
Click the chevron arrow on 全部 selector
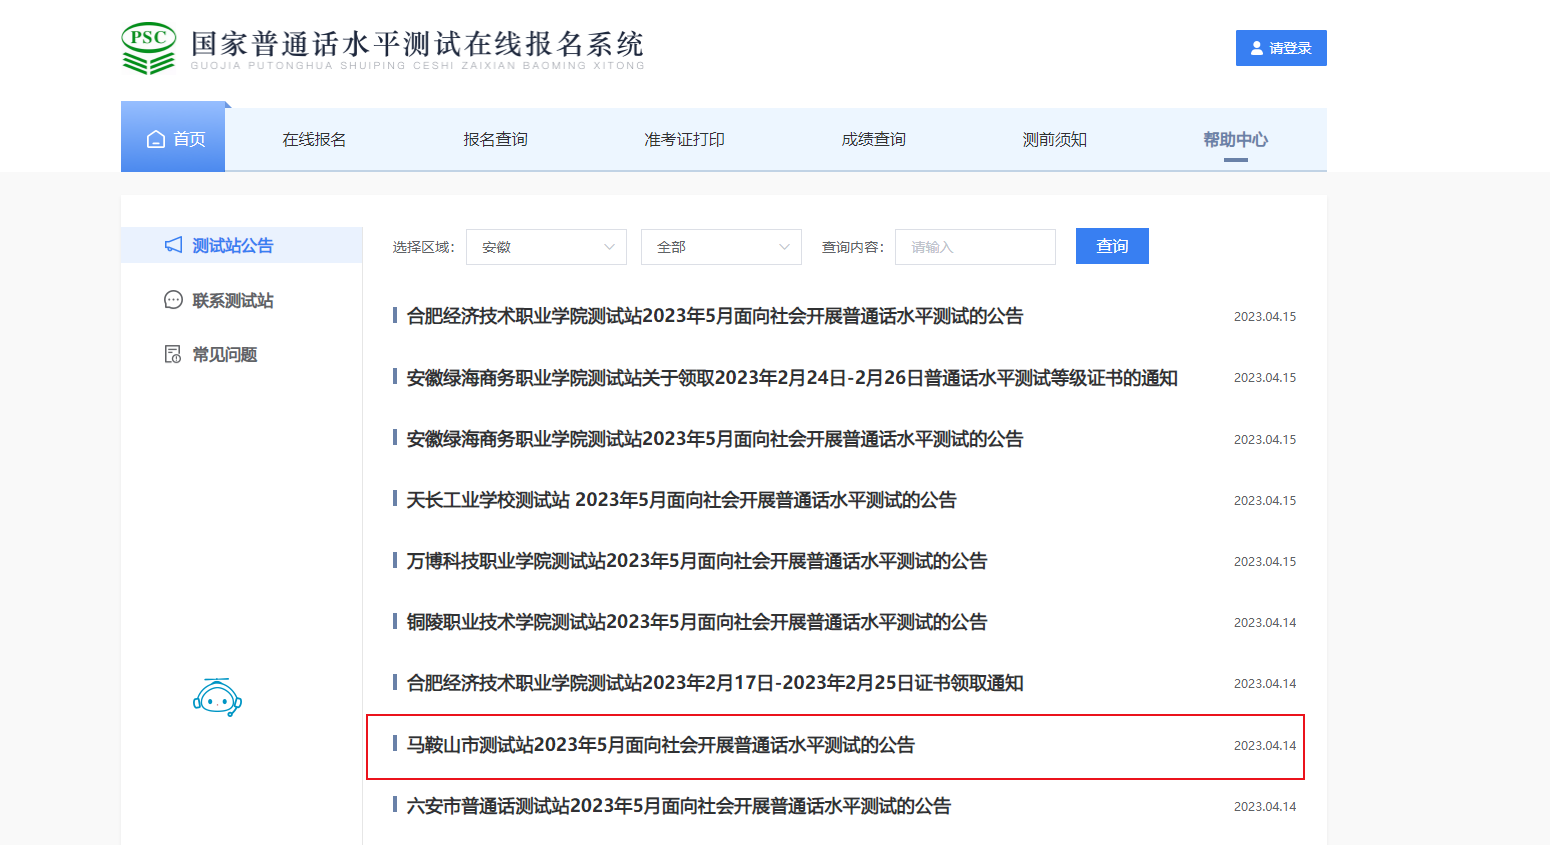tap(784, 247)
